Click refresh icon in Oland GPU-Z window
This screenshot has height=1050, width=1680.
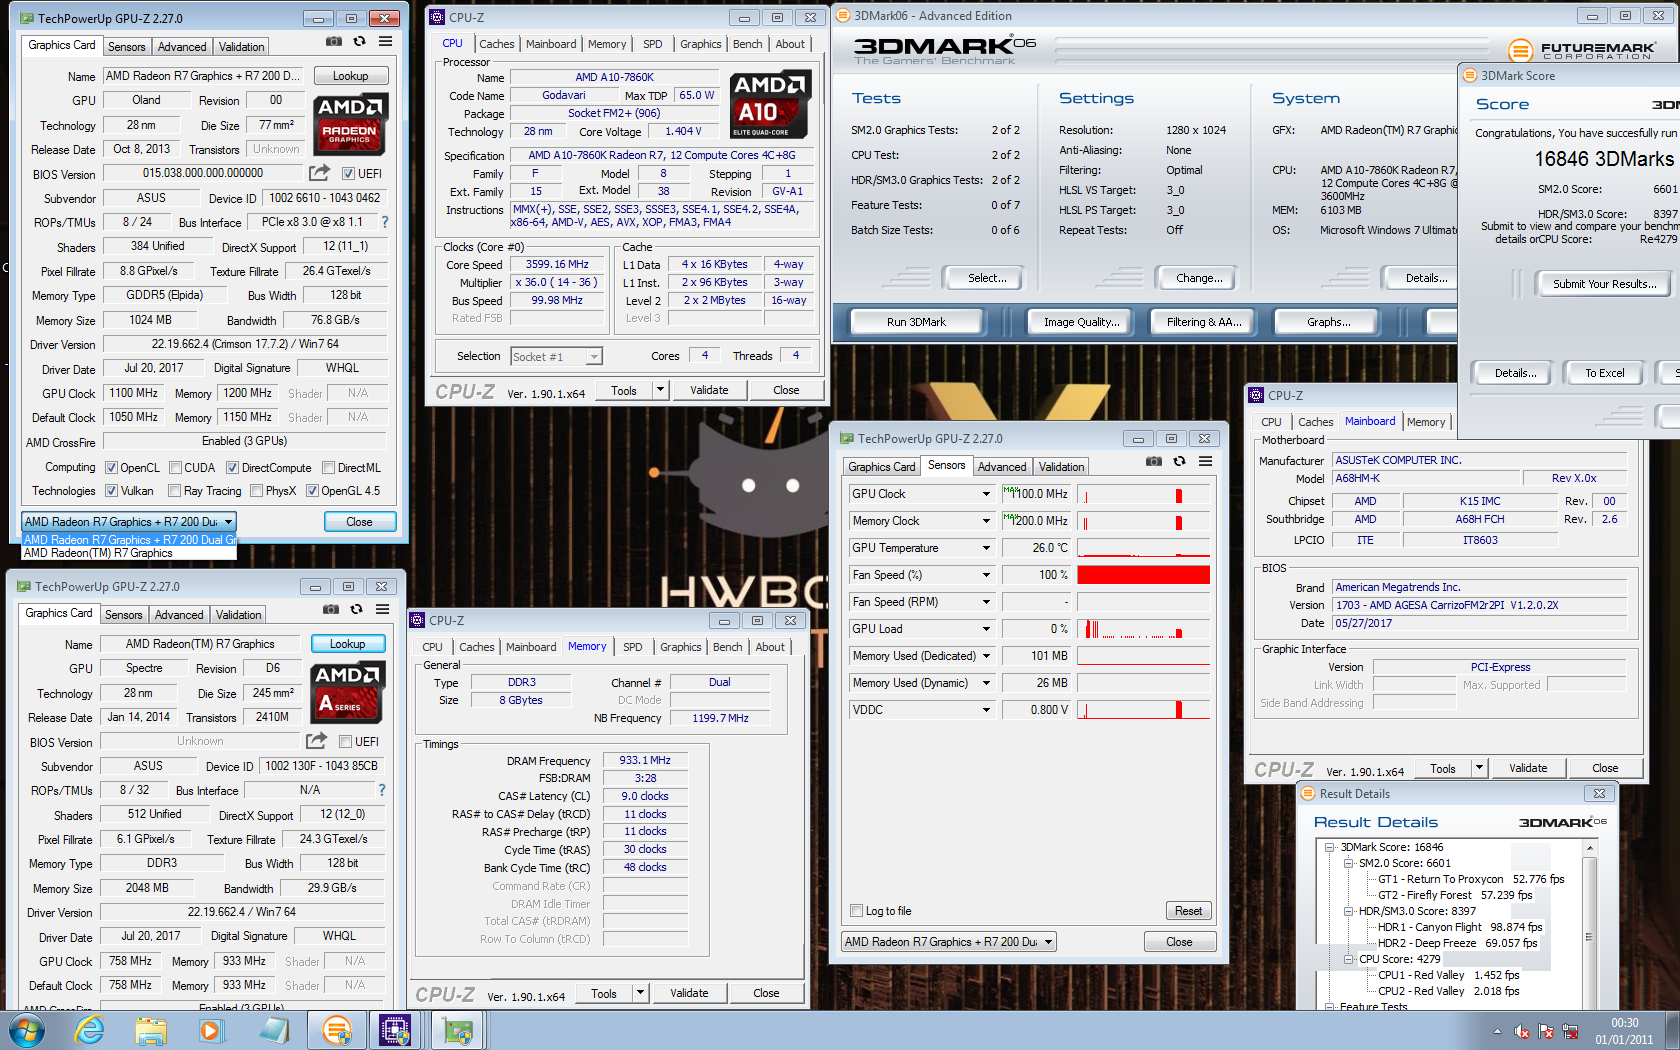(x=360, y=42)
